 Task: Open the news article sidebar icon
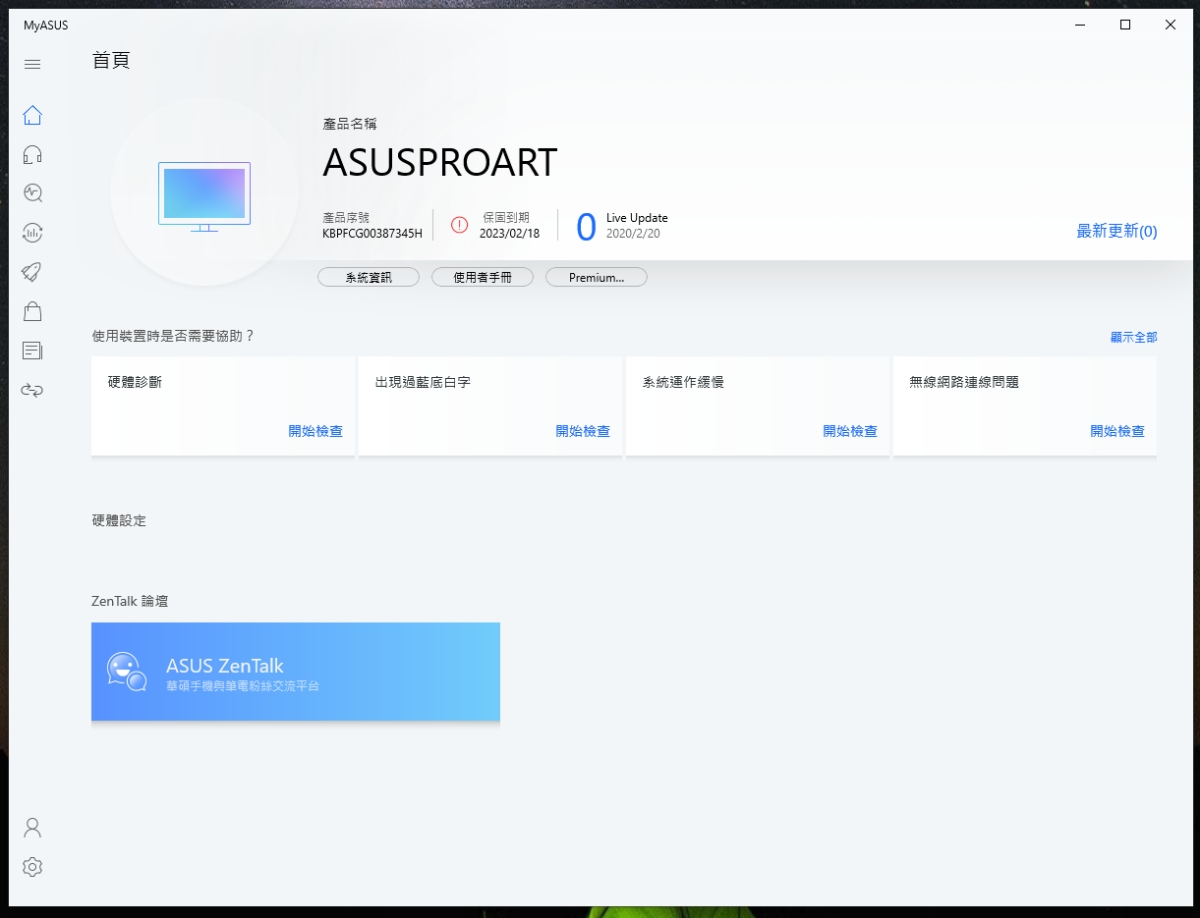click(x=32, y=350)
